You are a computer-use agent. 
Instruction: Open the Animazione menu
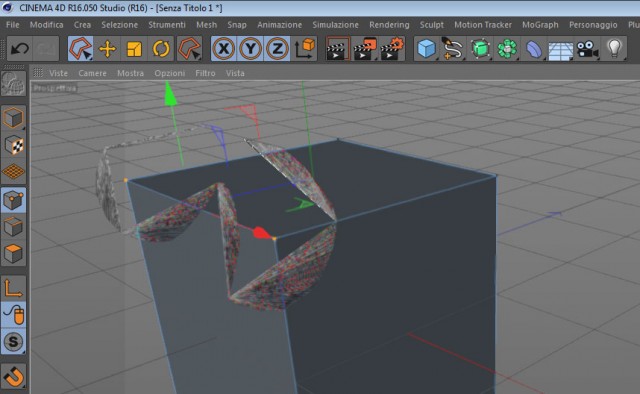tap(280, 25)
